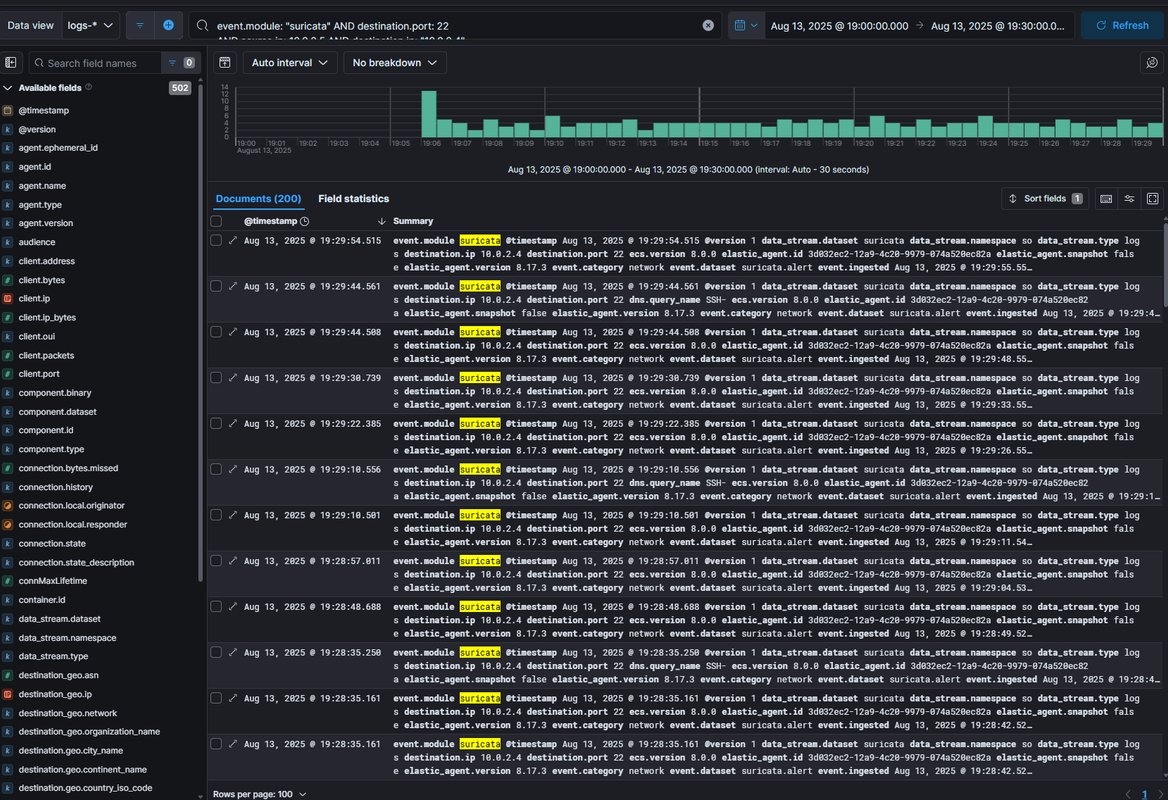Select the connMaxLifetime field
Viewport: 1168px width, 800px height.
(53, 581)
